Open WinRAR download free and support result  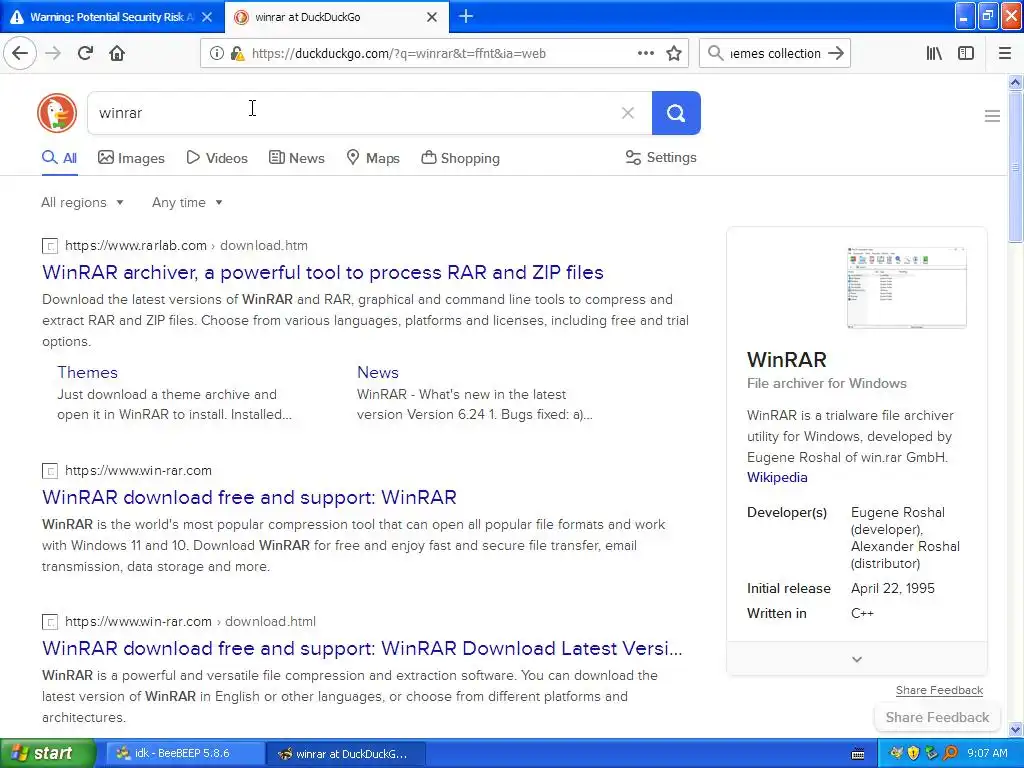[x=249, y=498]
